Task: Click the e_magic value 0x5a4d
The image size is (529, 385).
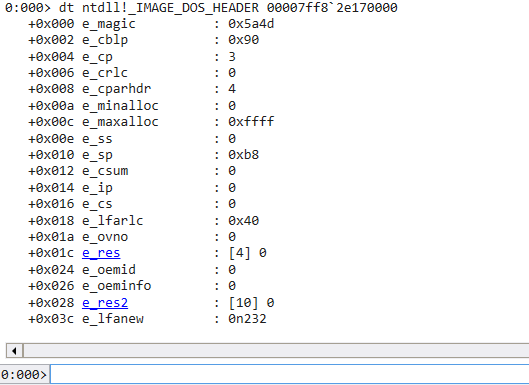Action: 251,24
